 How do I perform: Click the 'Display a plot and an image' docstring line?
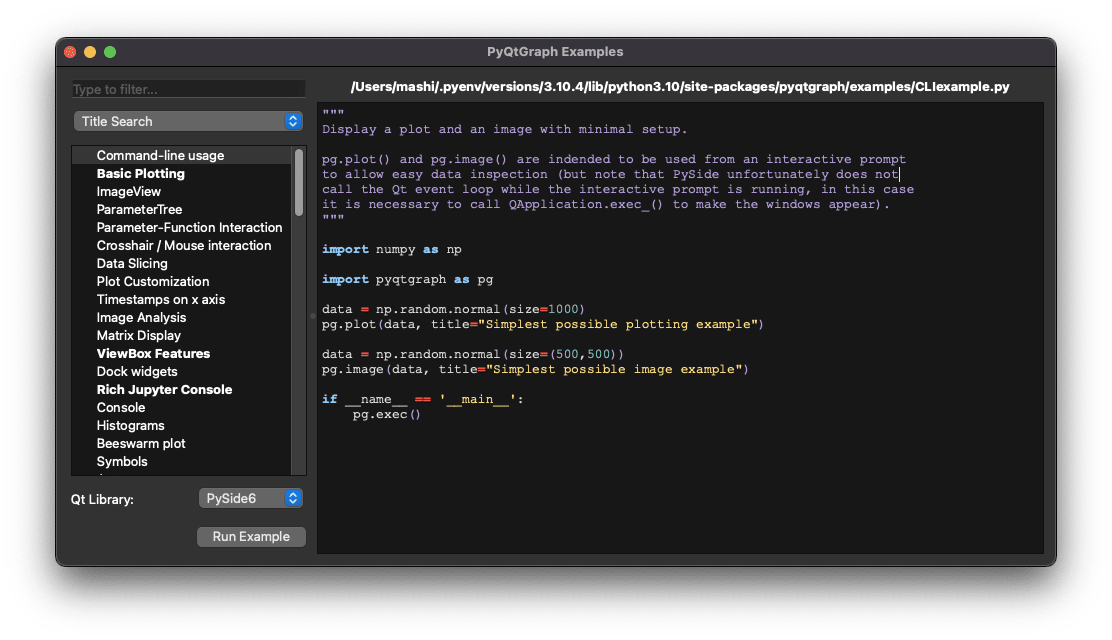click(x=504, y=129)
